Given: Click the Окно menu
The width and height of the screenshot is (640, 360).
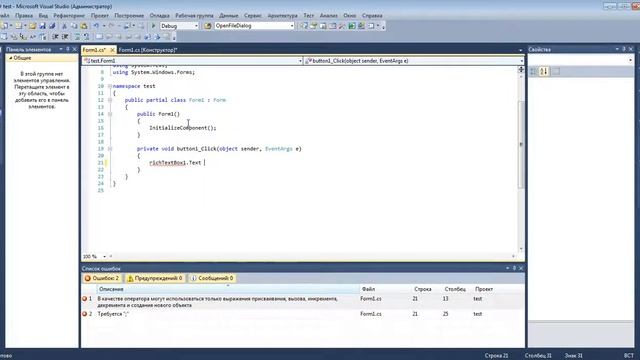Looking at the screenshot, I should 349,16.
